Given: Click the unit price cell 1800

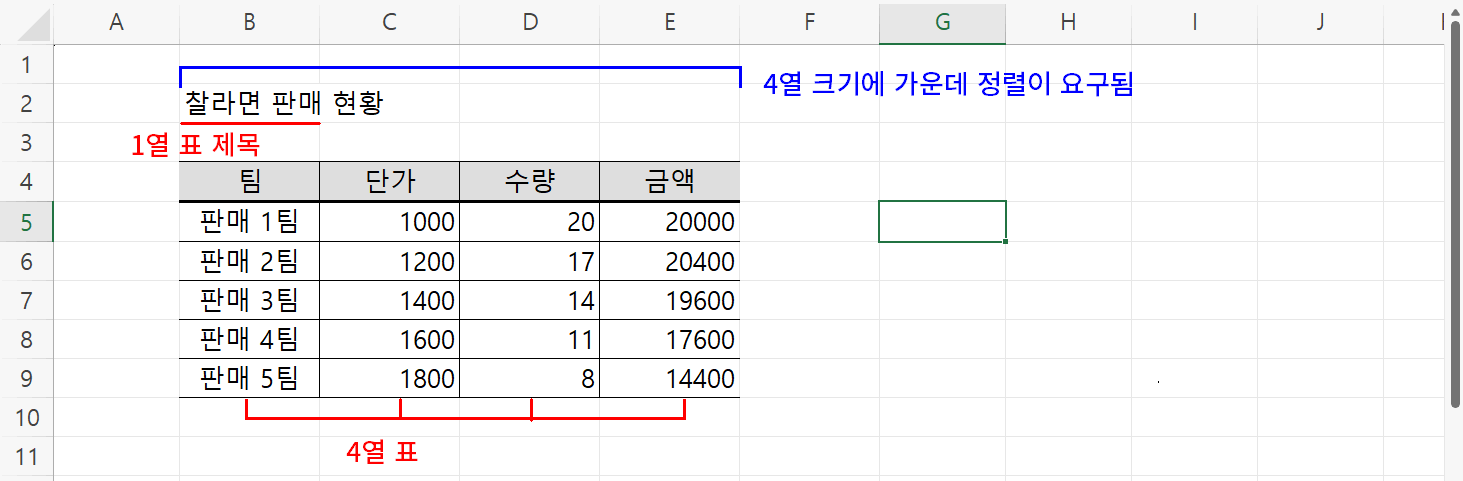Looking at the screenshot, I should 389,378.
